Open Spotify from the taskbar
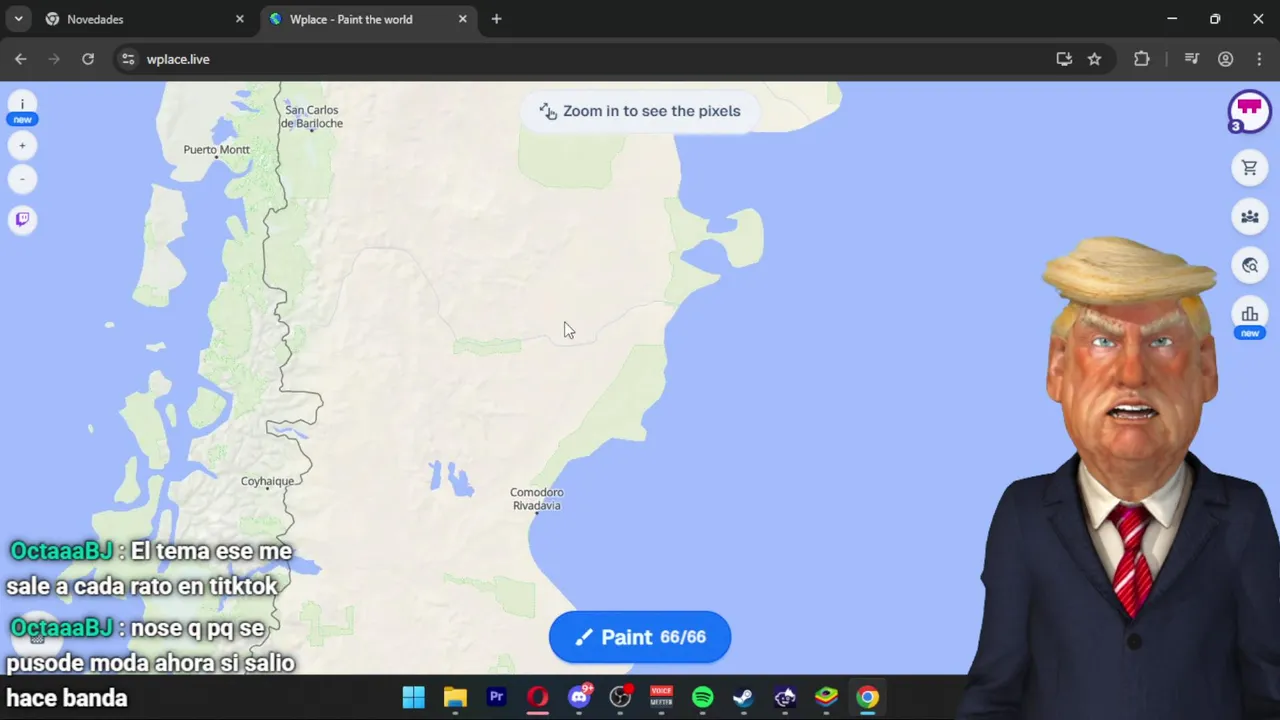 (703, 697)
